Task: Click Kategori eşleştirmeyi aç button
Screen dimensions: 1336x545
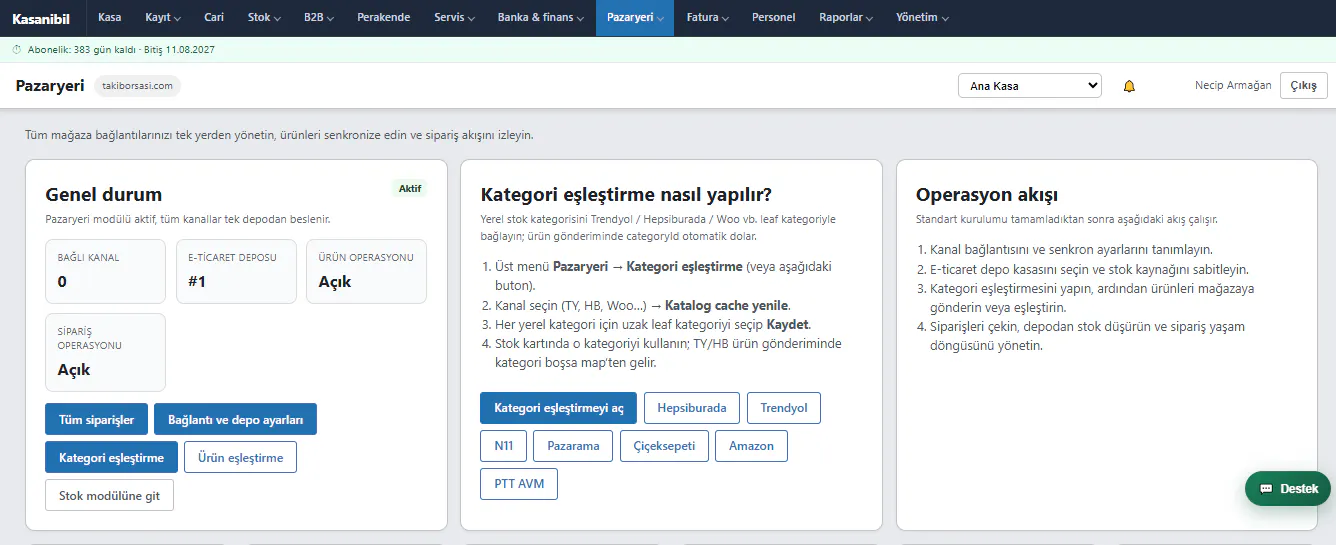Action: 558,408
